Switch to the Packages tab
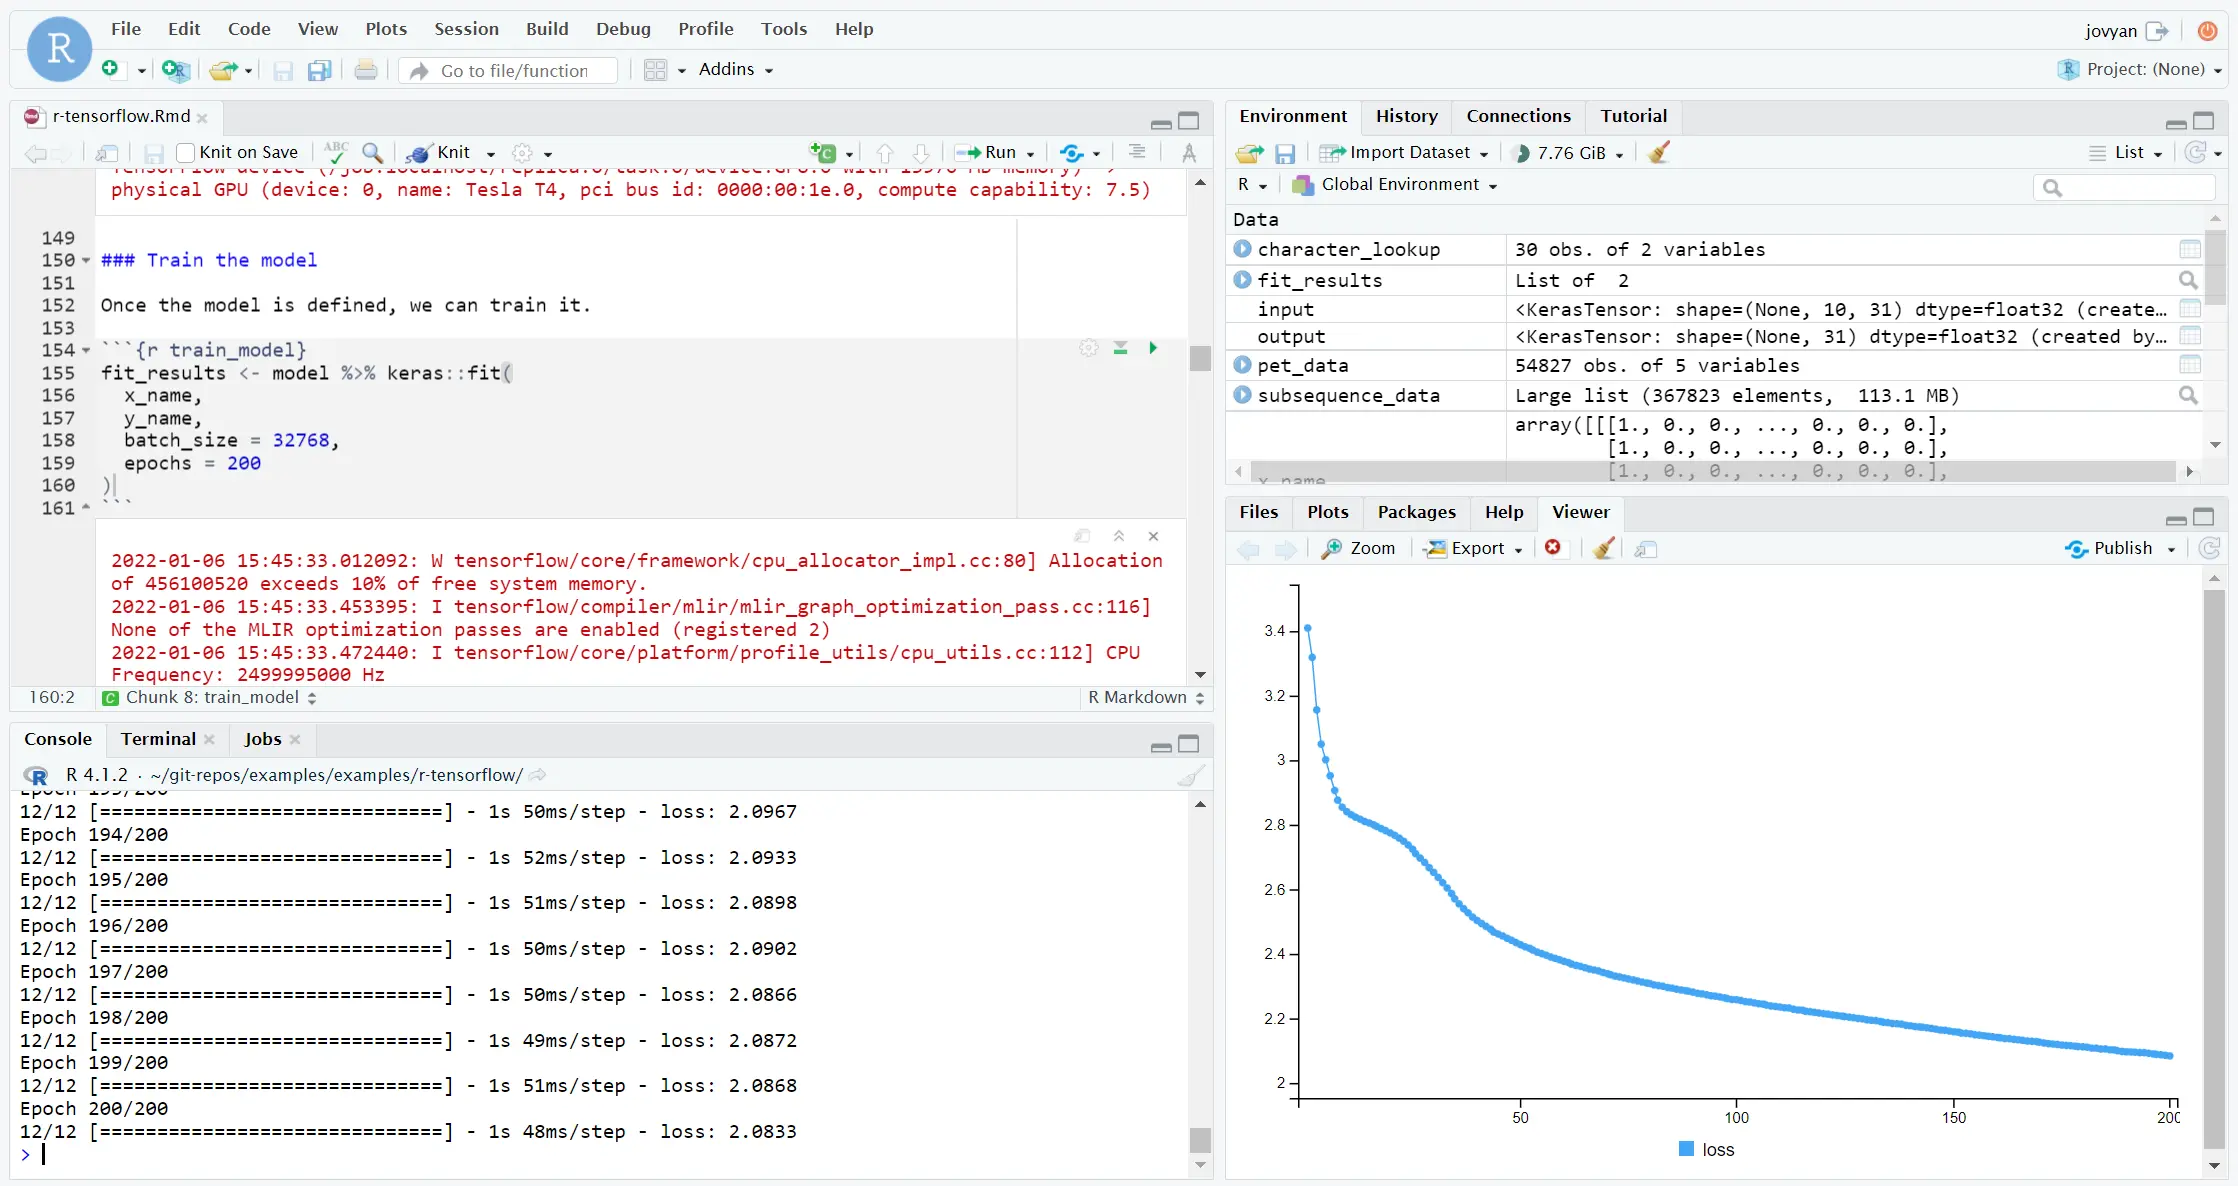This screenshot has width=2238, height=1186. (x=1416, y=512)
